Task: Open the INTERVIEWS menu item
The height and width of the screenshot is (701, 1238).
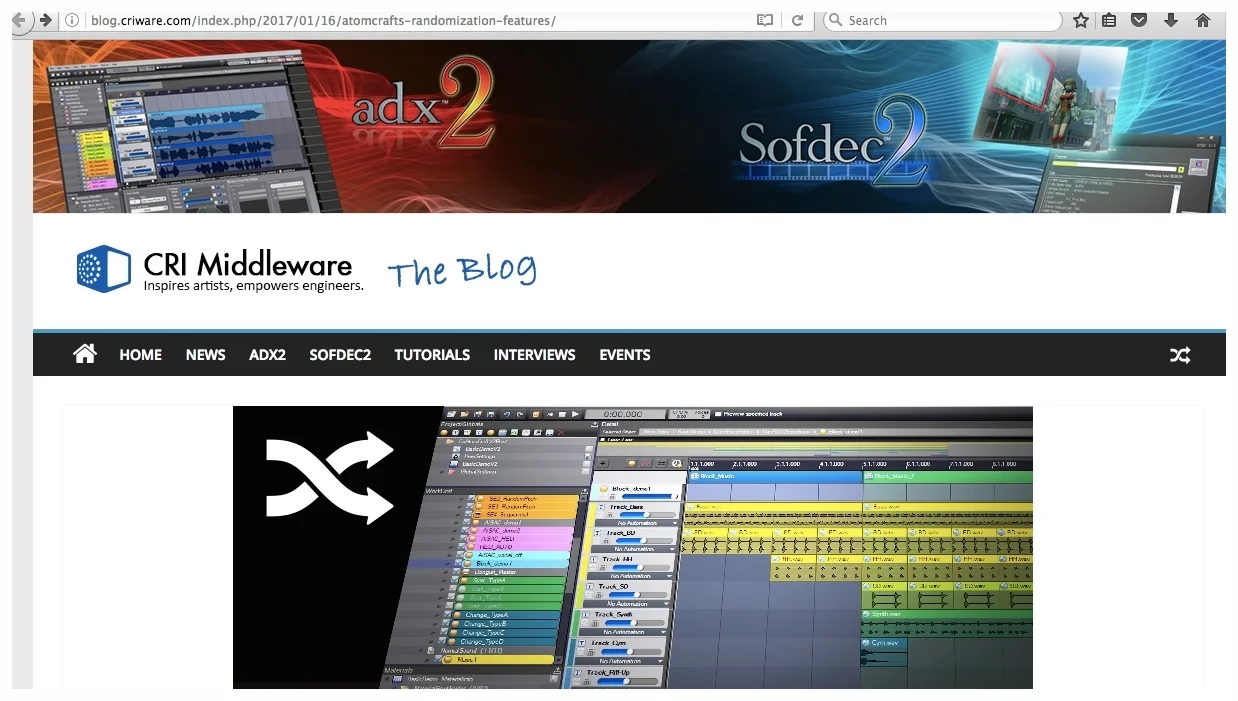Action: (534, 355)
